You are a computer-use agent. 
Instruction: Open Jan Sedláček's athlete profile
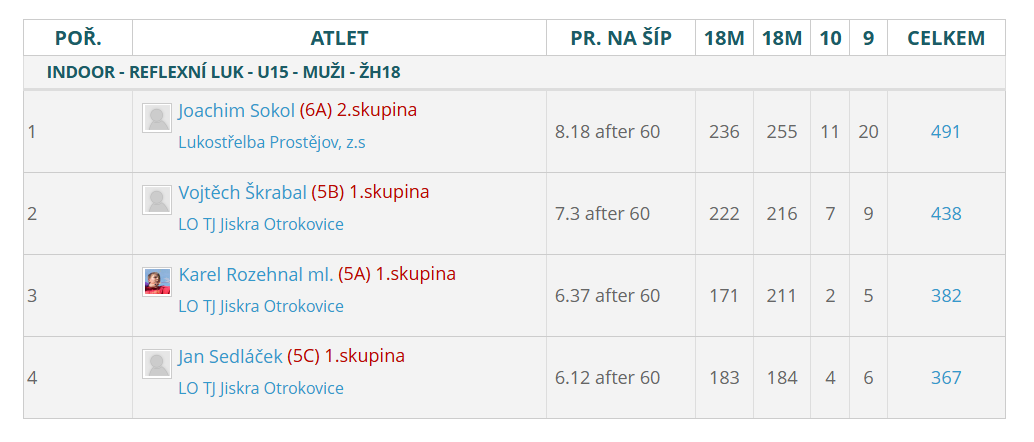(x=230, y=357)
